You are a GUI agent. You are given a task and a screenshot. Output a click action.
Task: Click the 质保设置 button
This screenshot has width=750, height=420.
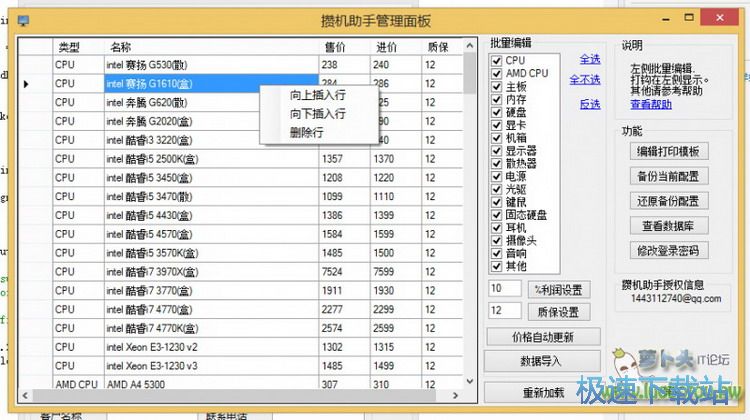point(559,312)
